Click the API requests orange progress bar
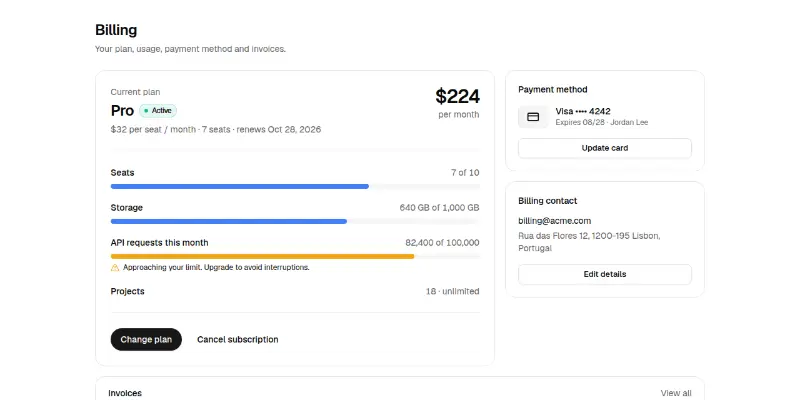Image resolution: width=800 pixels, height=400 pixels. coord(295,256)
